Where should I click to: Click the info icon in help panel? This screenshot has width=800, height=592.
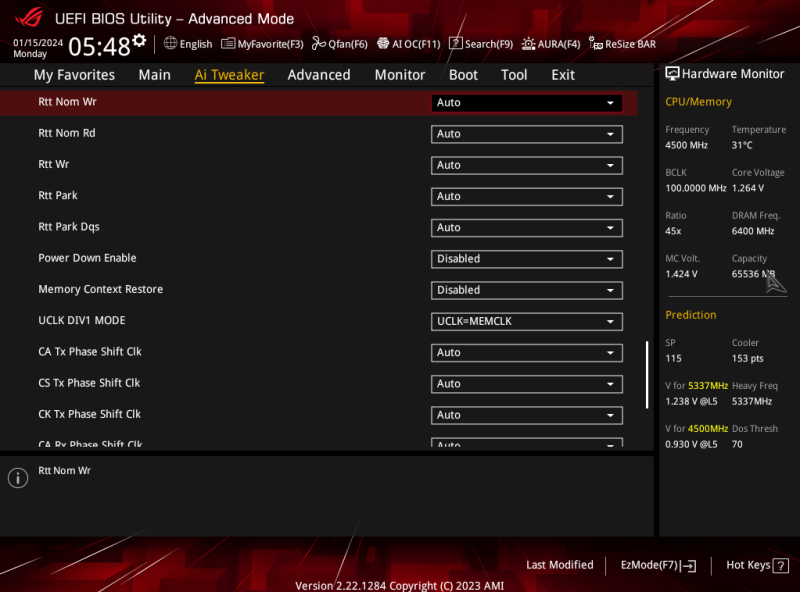pos(18,478)
